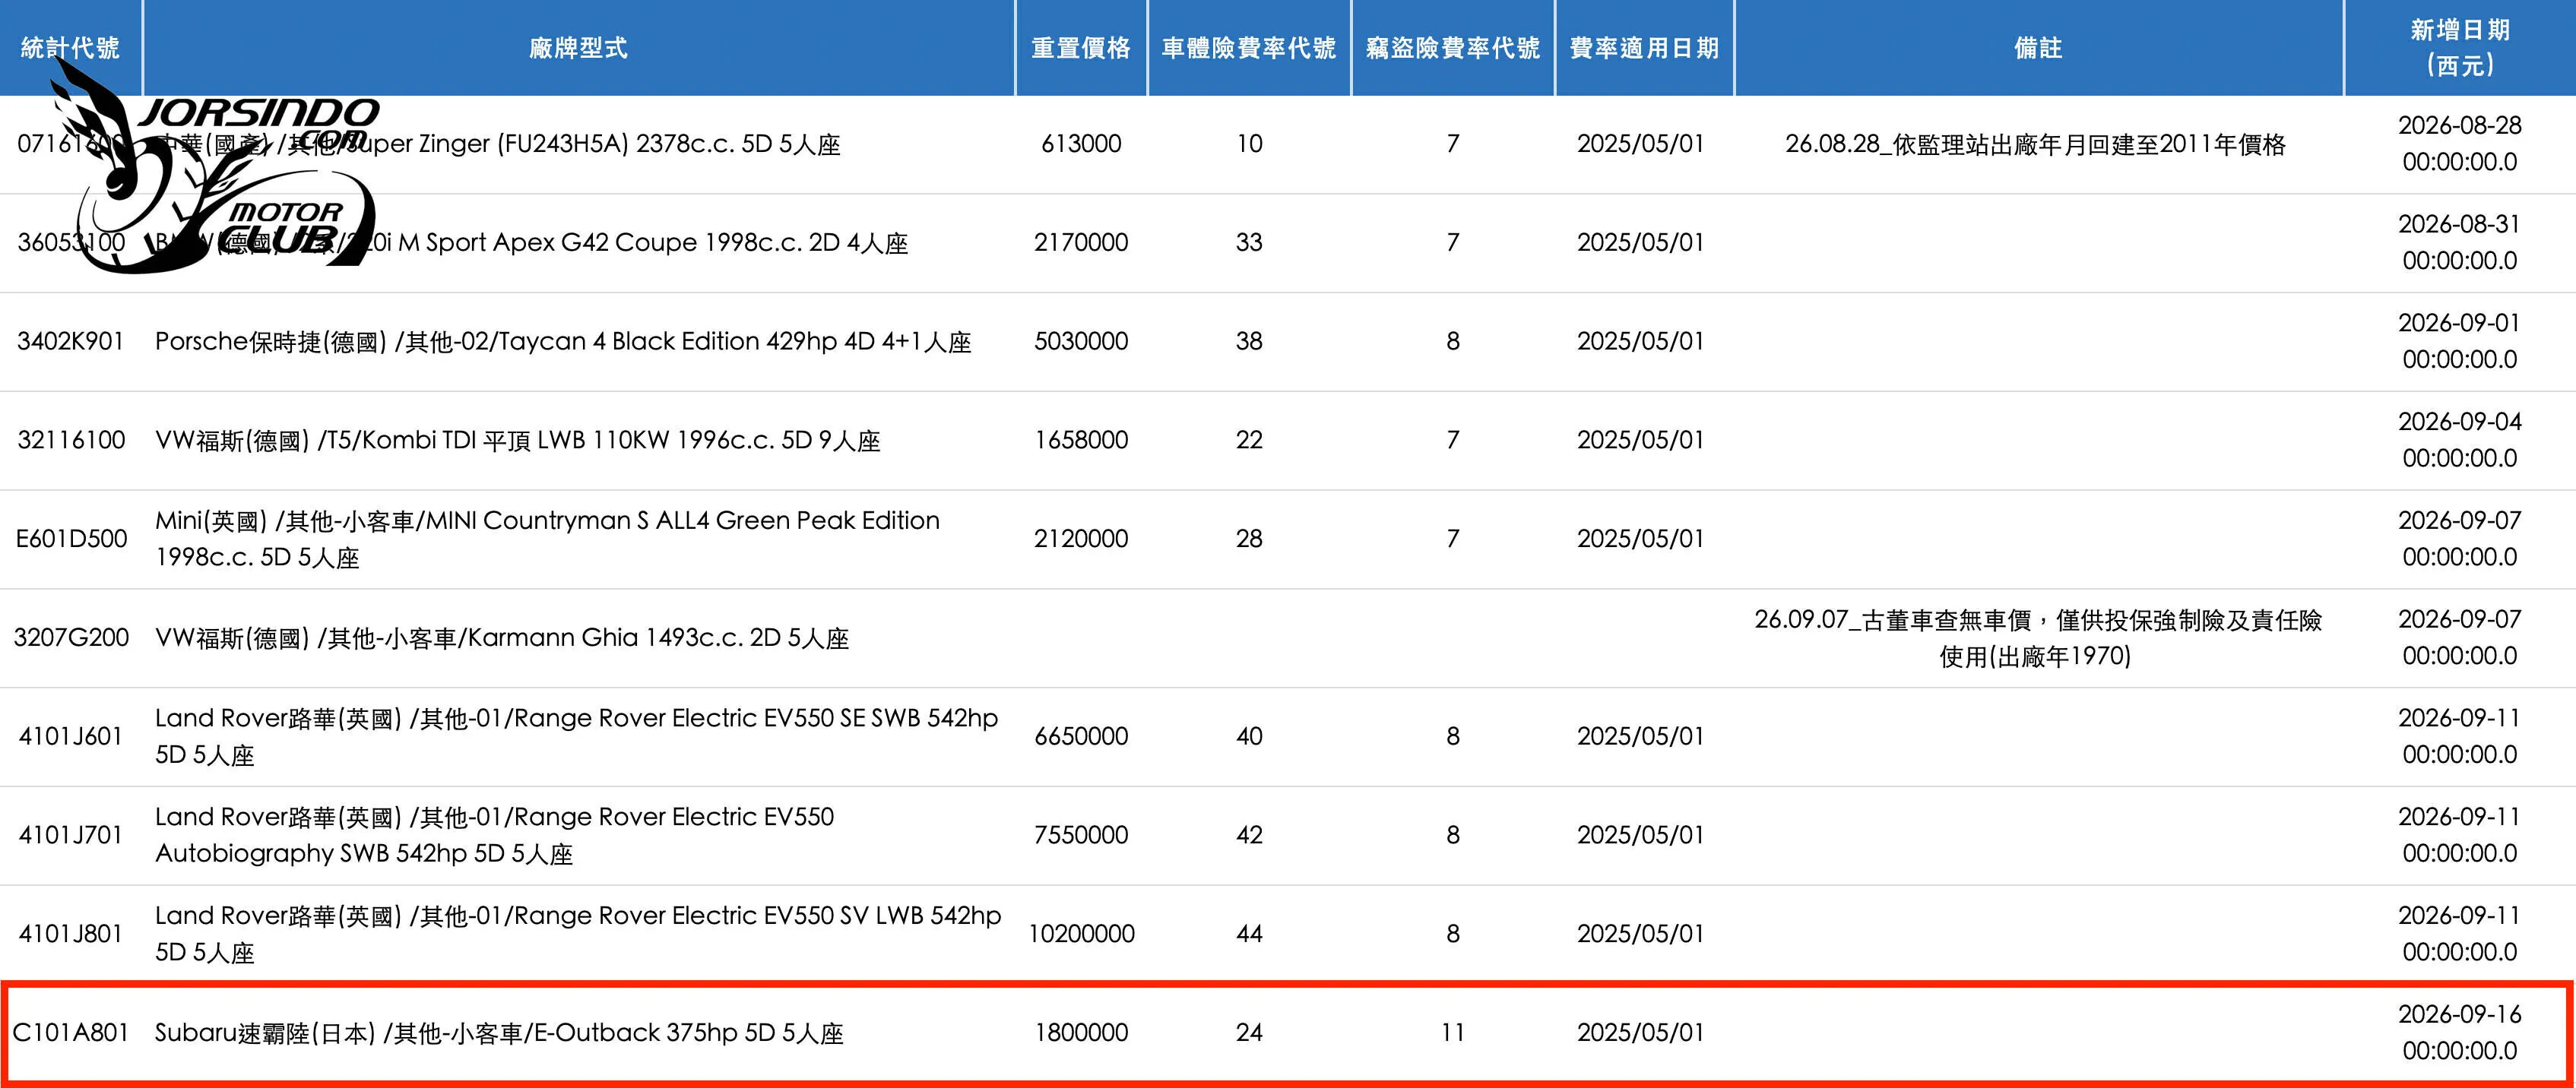The width and height of the screenshot is (2576, 1088).
Task: Click the price 2170000 cell
Action: 1081,243
